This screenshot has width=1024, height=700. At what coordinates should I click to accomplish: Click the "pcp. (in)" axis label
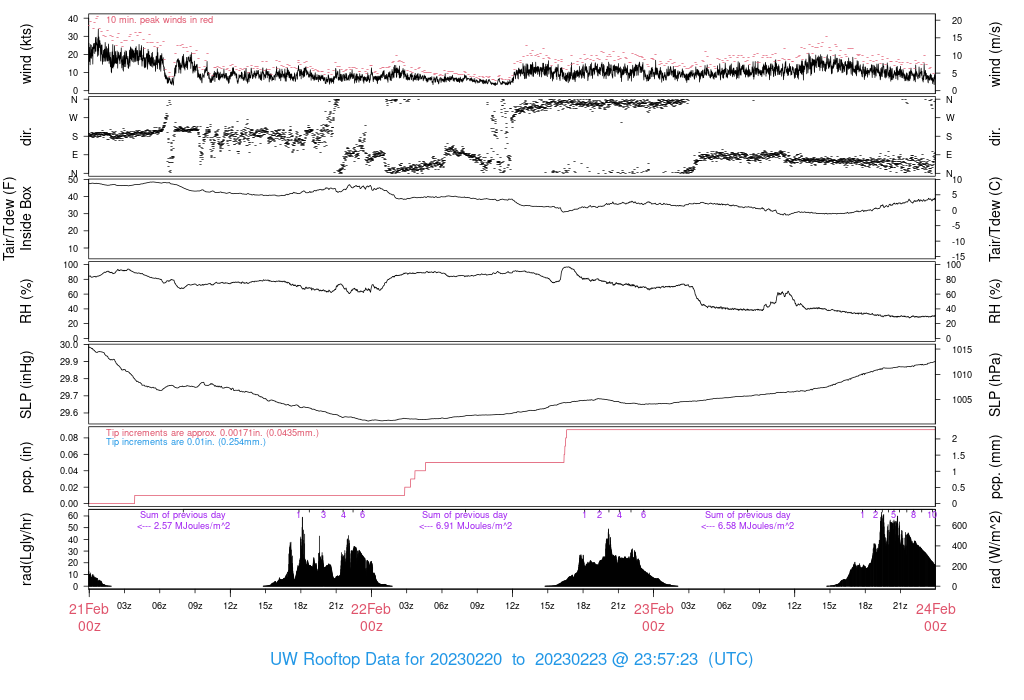click(x=26, y=467)
